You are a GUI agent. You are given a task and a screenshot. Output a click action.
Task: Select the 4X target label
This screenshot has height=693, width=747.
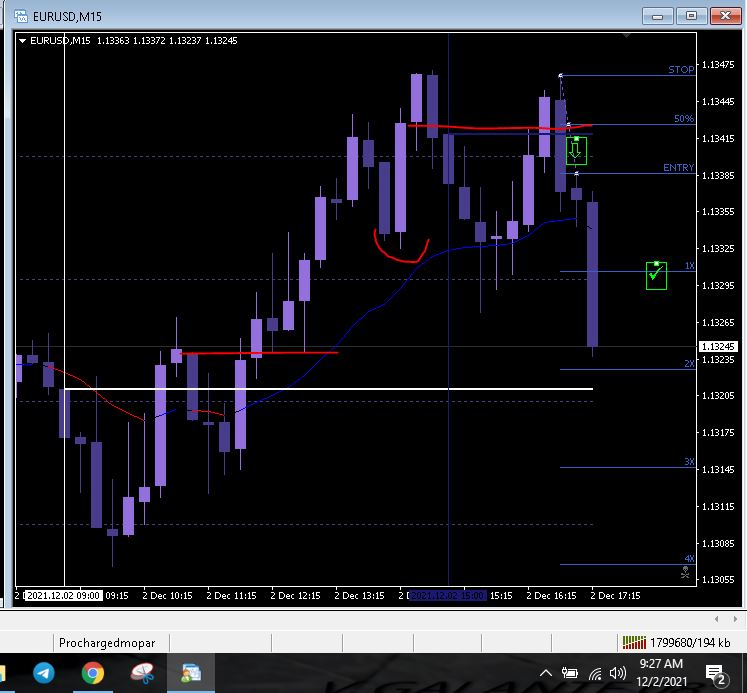tap(689, 559)
